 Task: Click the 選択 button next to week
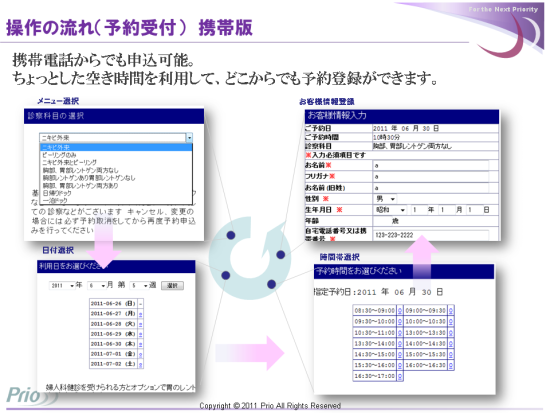[x=172, y=286]
